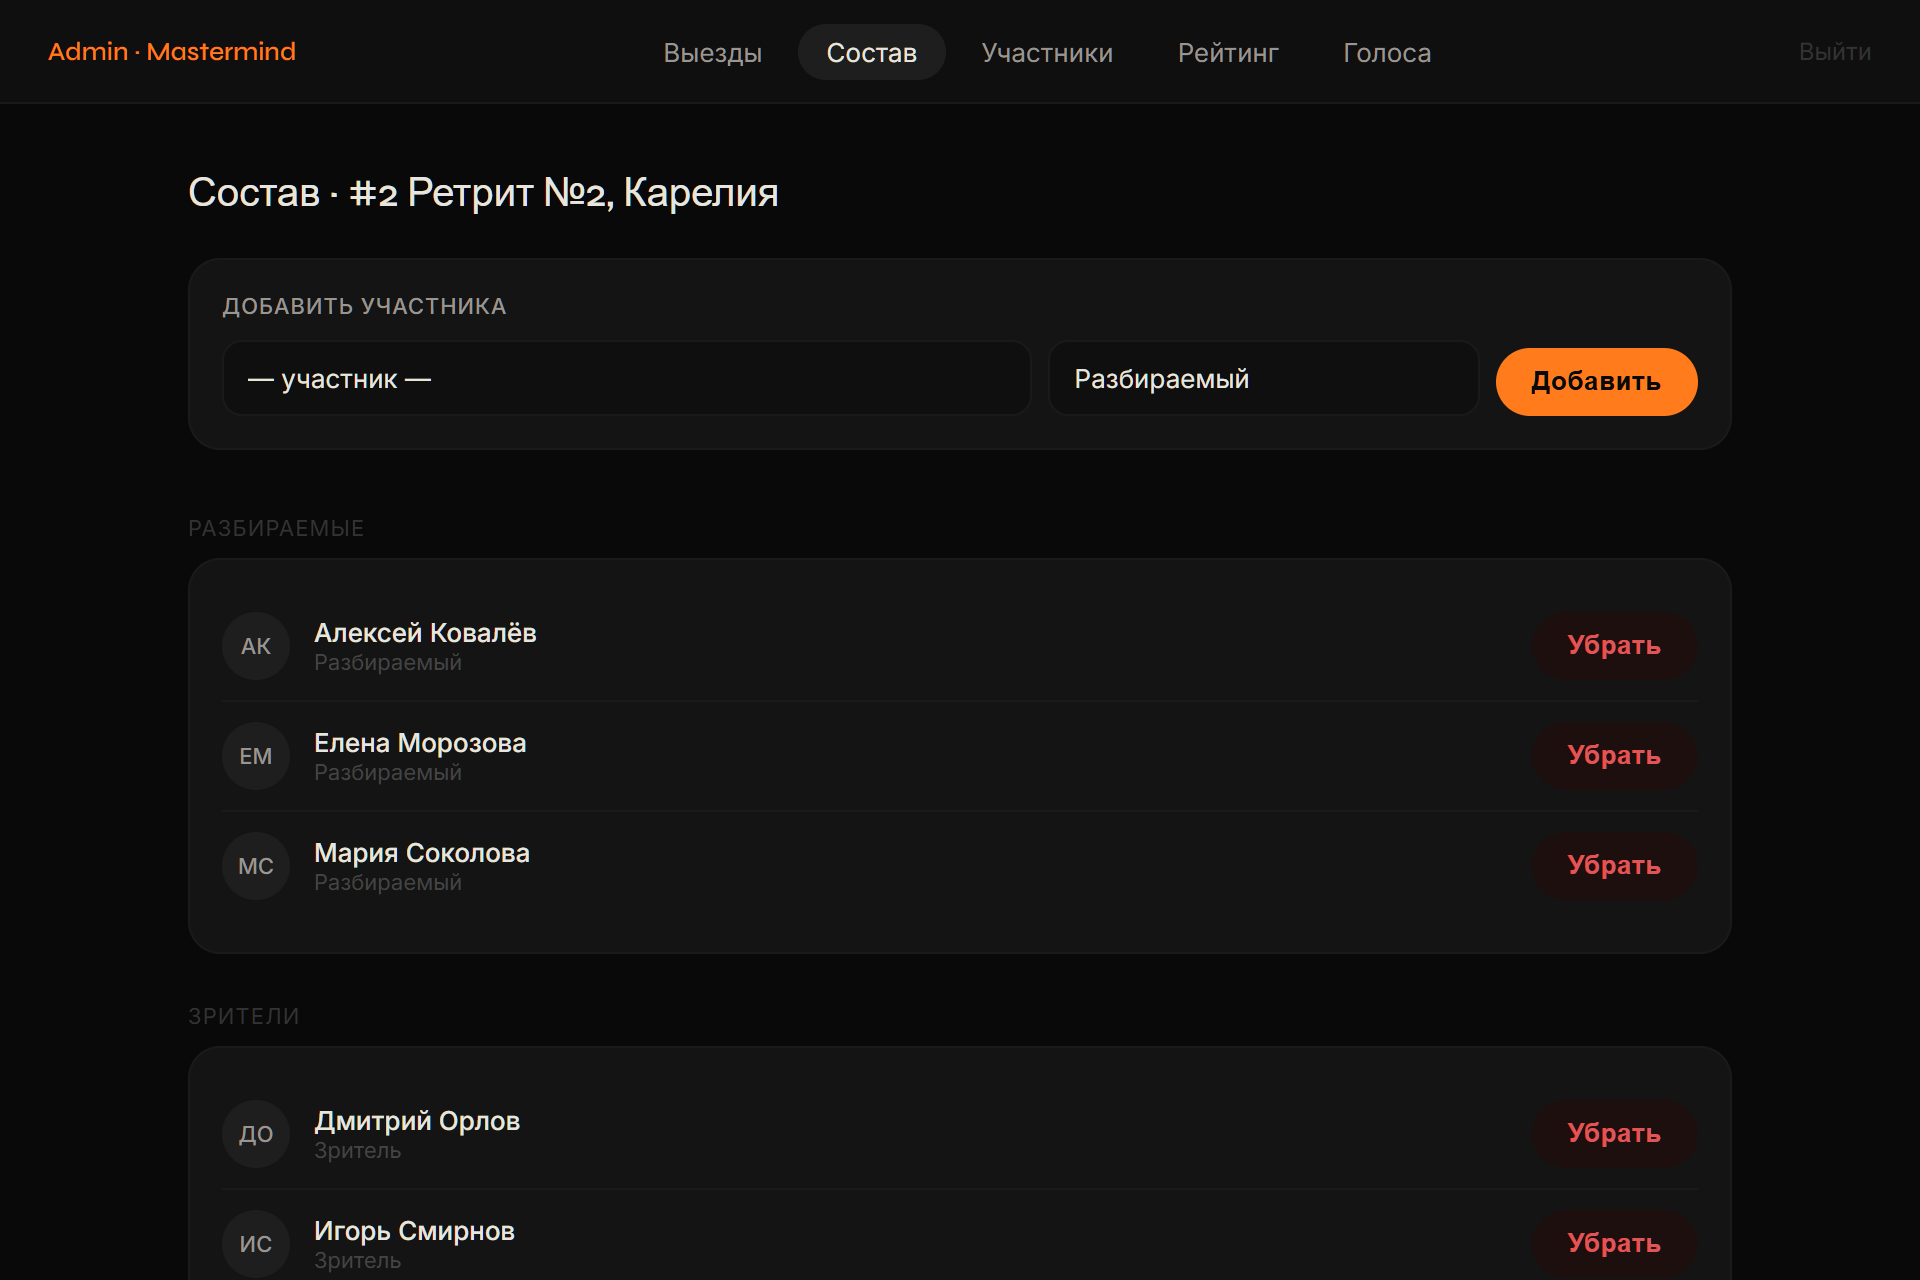Click the МС avatar icon
The height and width of the screenshot is (1280, 1920).
click(x=256, y=866)
